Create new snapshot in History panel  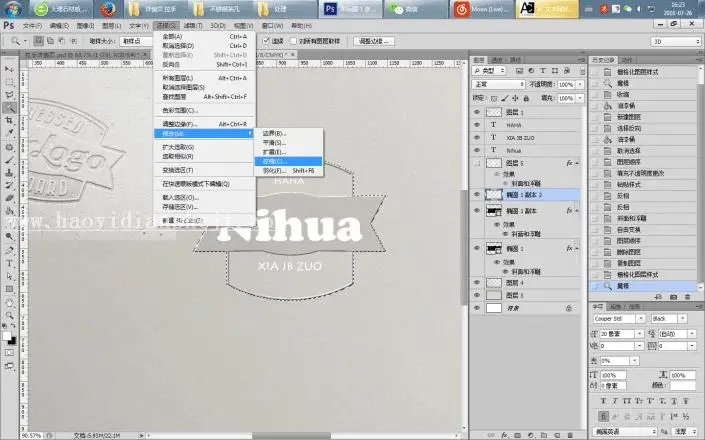673,297
